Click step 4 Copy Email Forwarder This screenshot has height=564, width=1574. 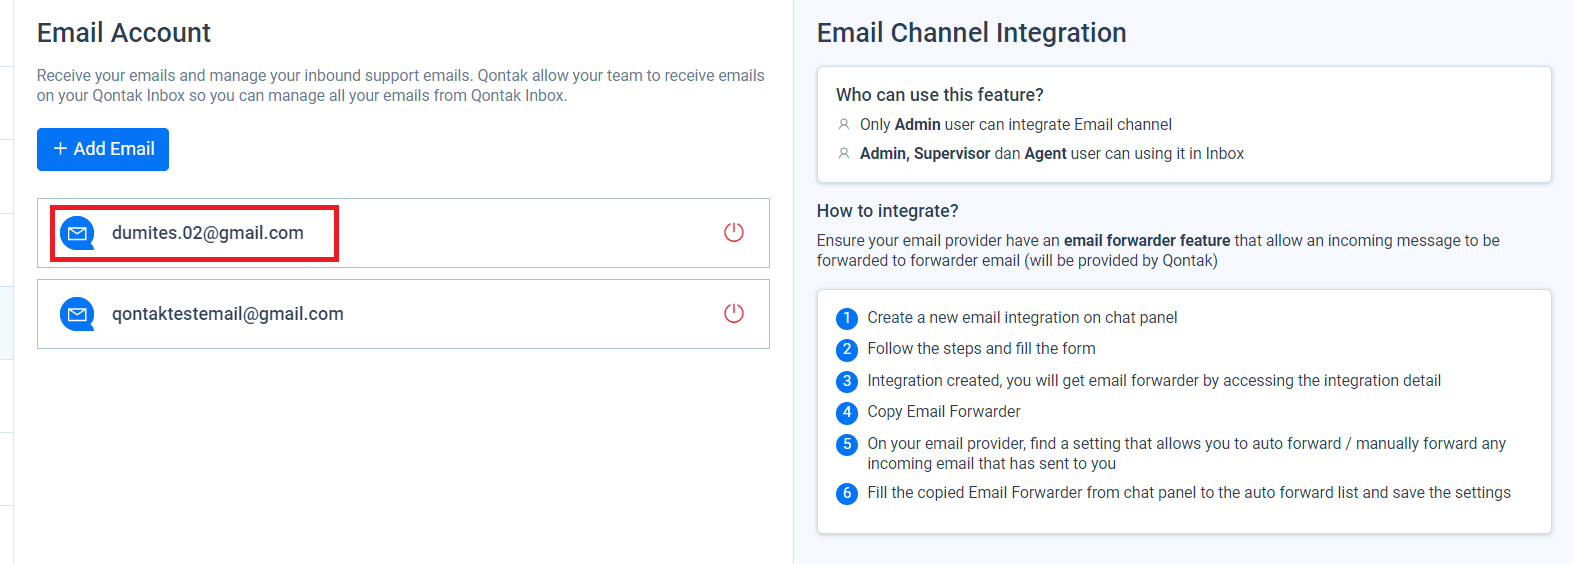944,412
